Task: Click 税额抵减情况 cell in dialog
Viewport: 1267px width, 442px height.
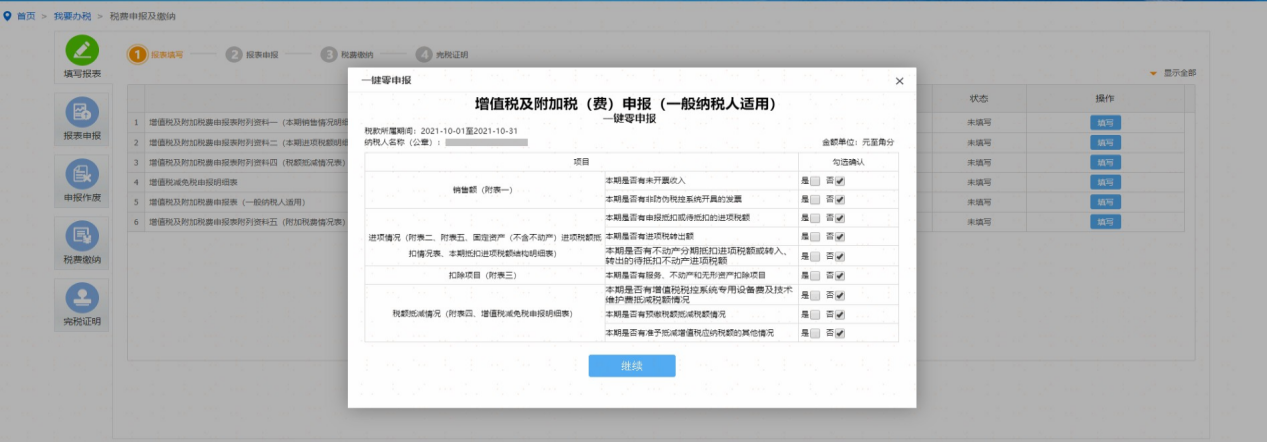Action: point(484,314)
